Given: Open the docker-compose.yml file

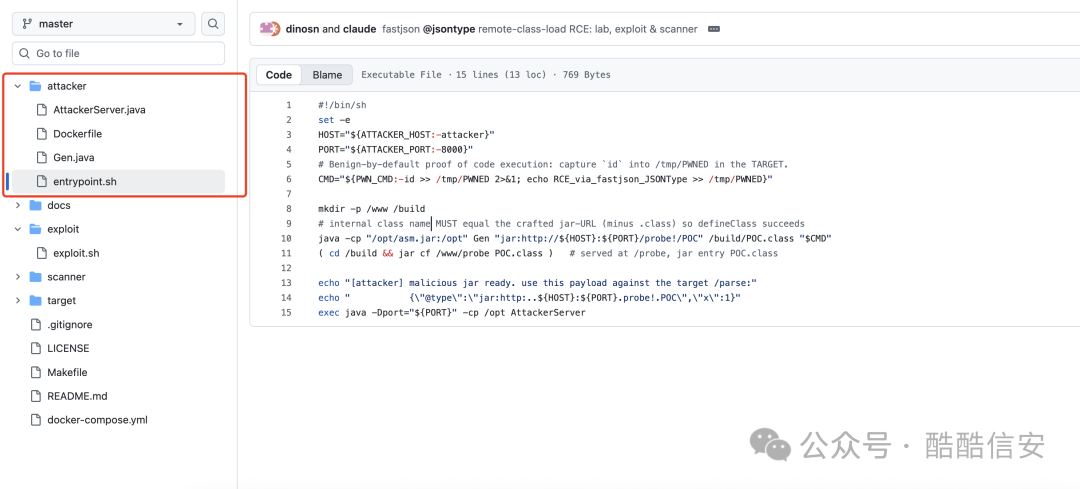Looking at the screenshot, I should click(x=97, y=419).
